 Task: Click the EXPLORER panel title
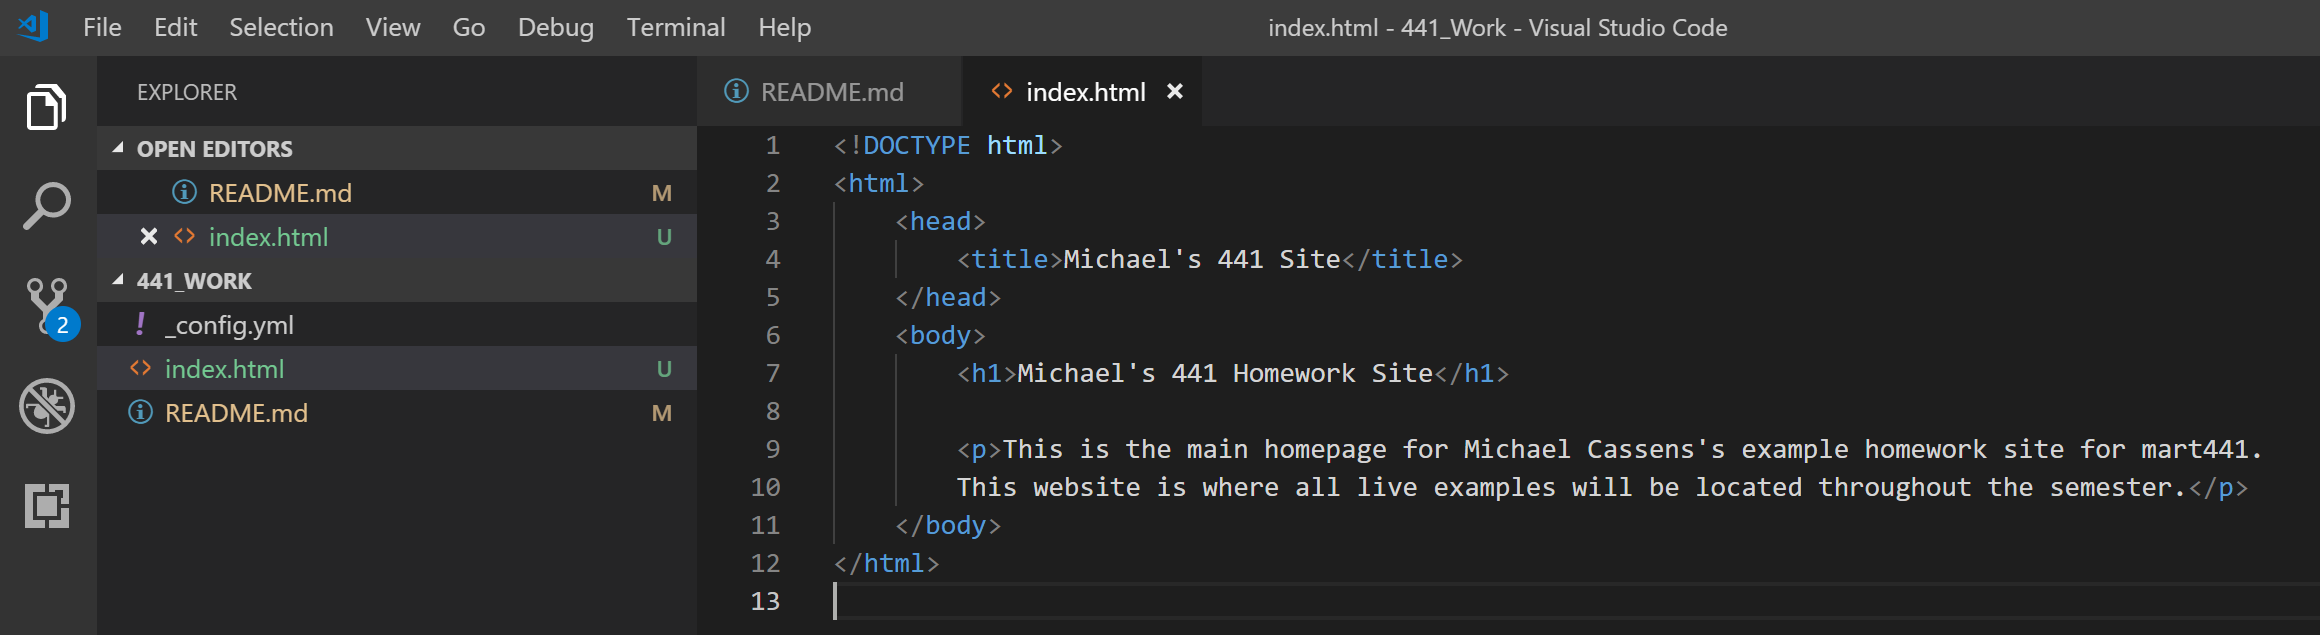point(187,92)
